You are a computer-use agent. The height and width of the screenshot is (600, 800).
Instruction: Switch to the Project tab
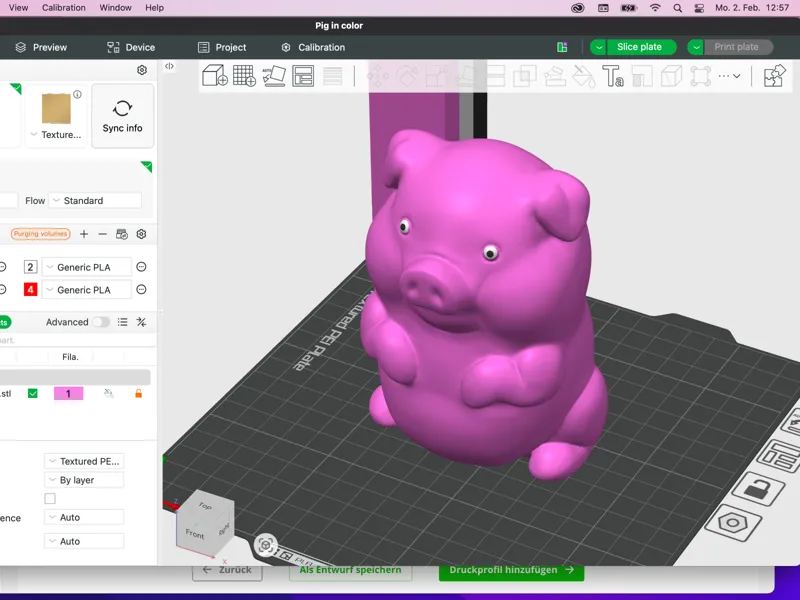click(x=222, y=47)
